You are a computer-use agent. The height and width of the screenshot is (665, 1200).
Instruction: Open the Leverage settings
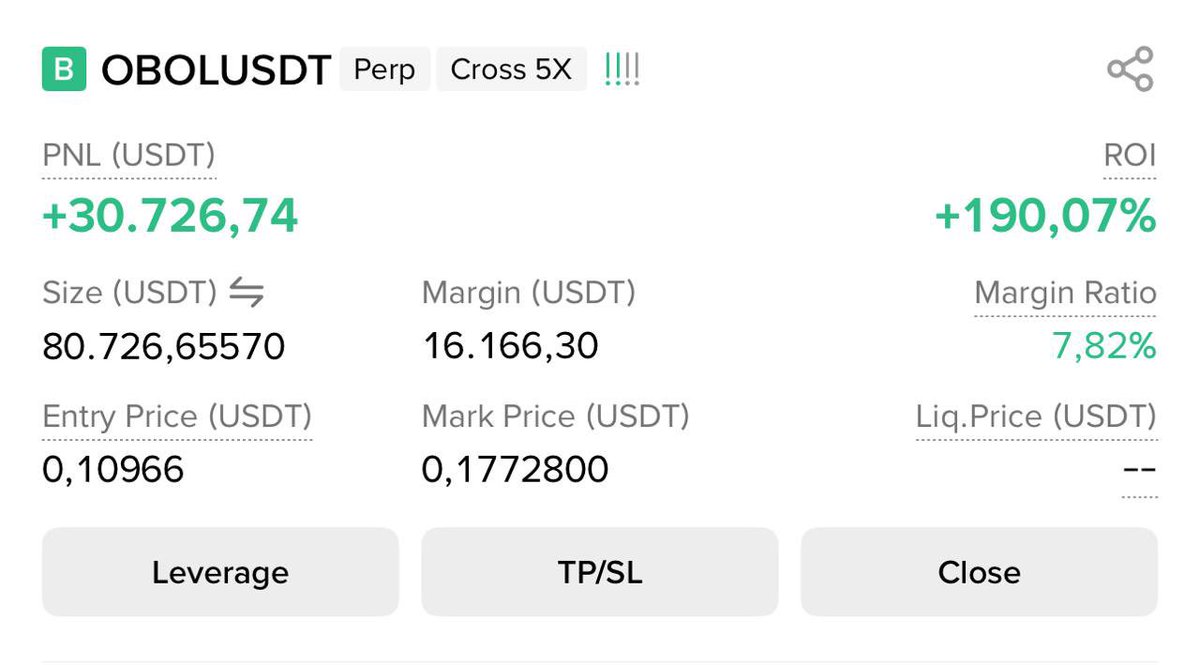220,572
